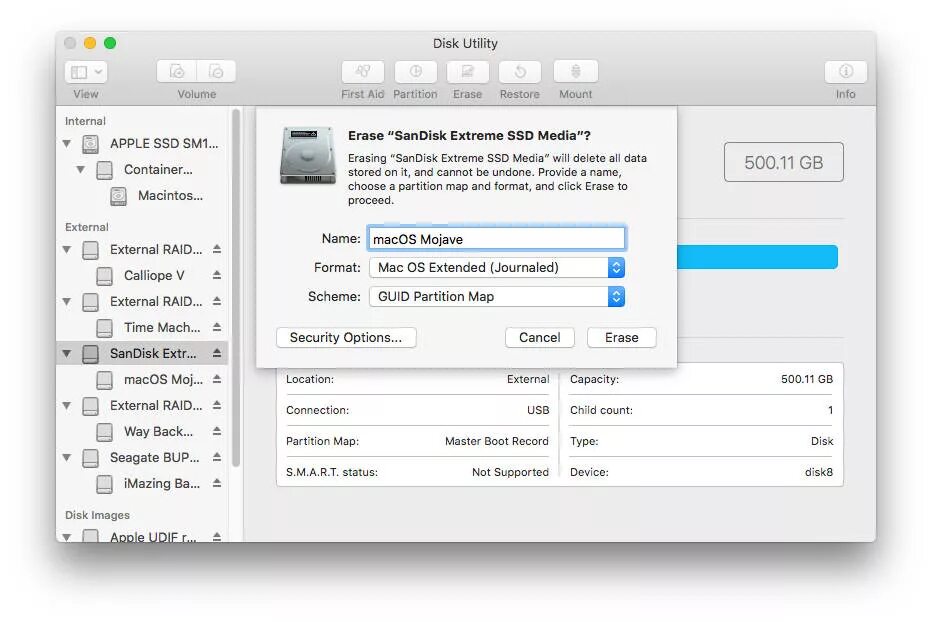The image size is (932, 622).
Task: Select macOS Moj... volume in sidebar
Action: 163,379
